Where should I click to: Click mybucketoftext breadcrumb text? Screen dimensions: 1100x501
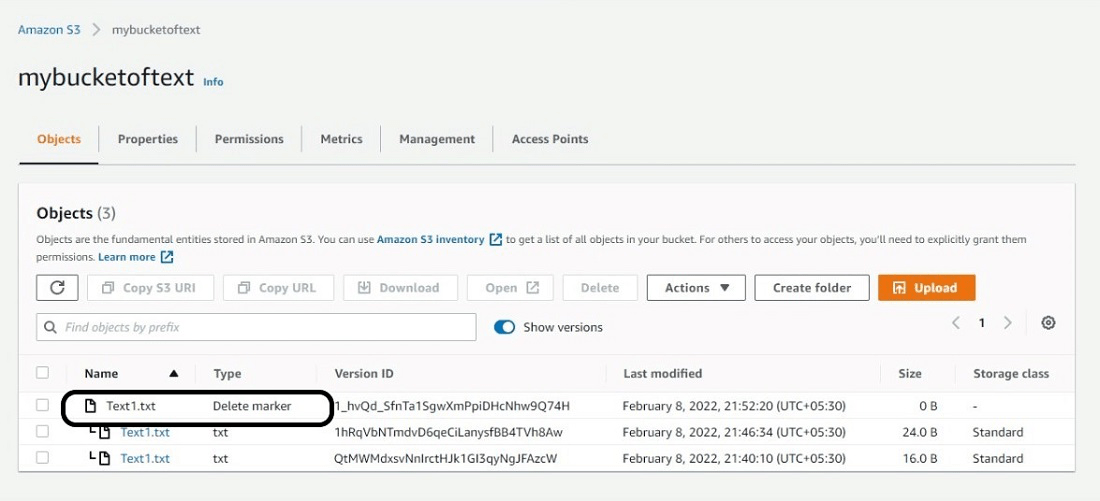156,30
